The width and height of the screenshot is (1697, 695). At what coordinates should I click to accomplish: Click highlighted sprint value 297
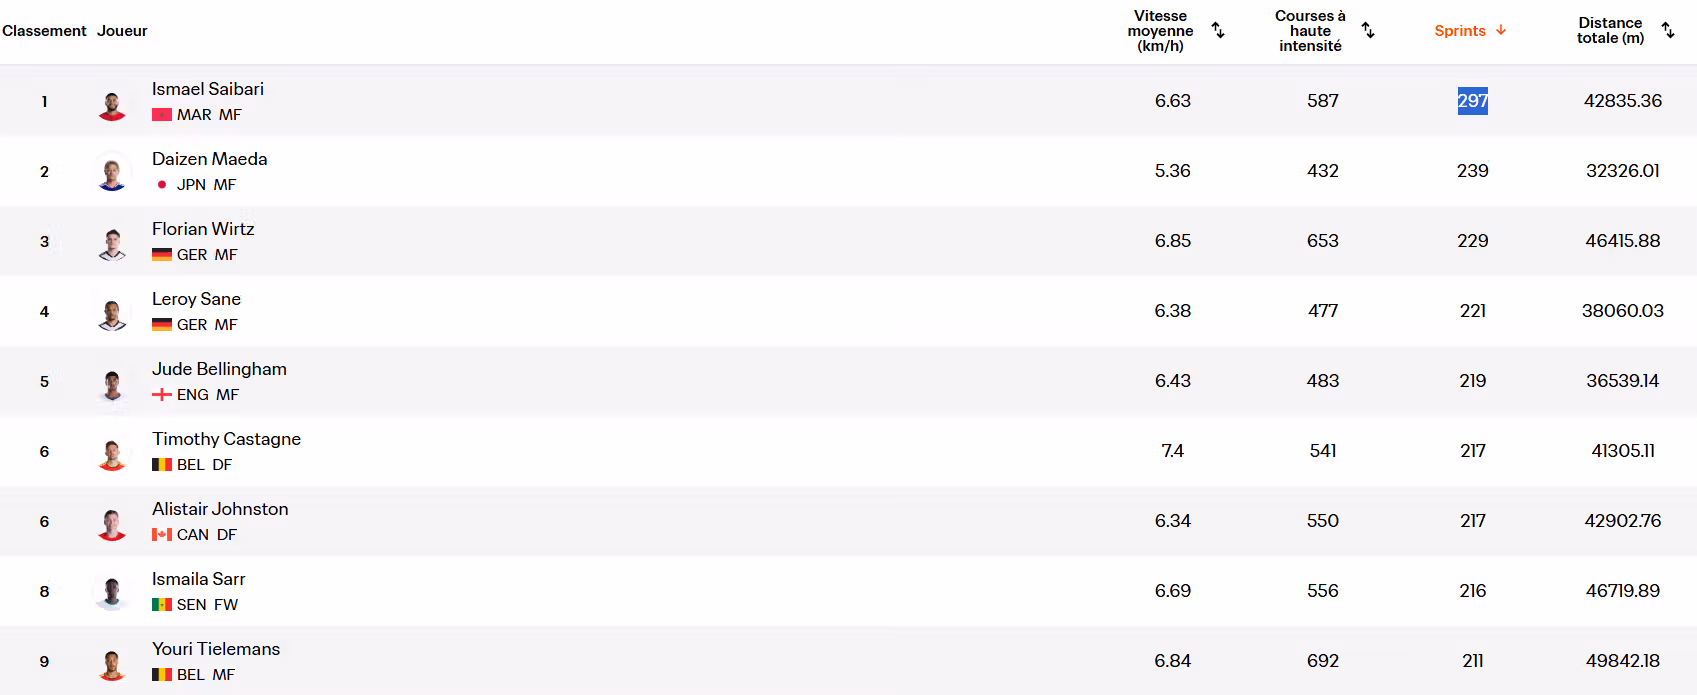pyautogui.click(x=1473, y=101)
